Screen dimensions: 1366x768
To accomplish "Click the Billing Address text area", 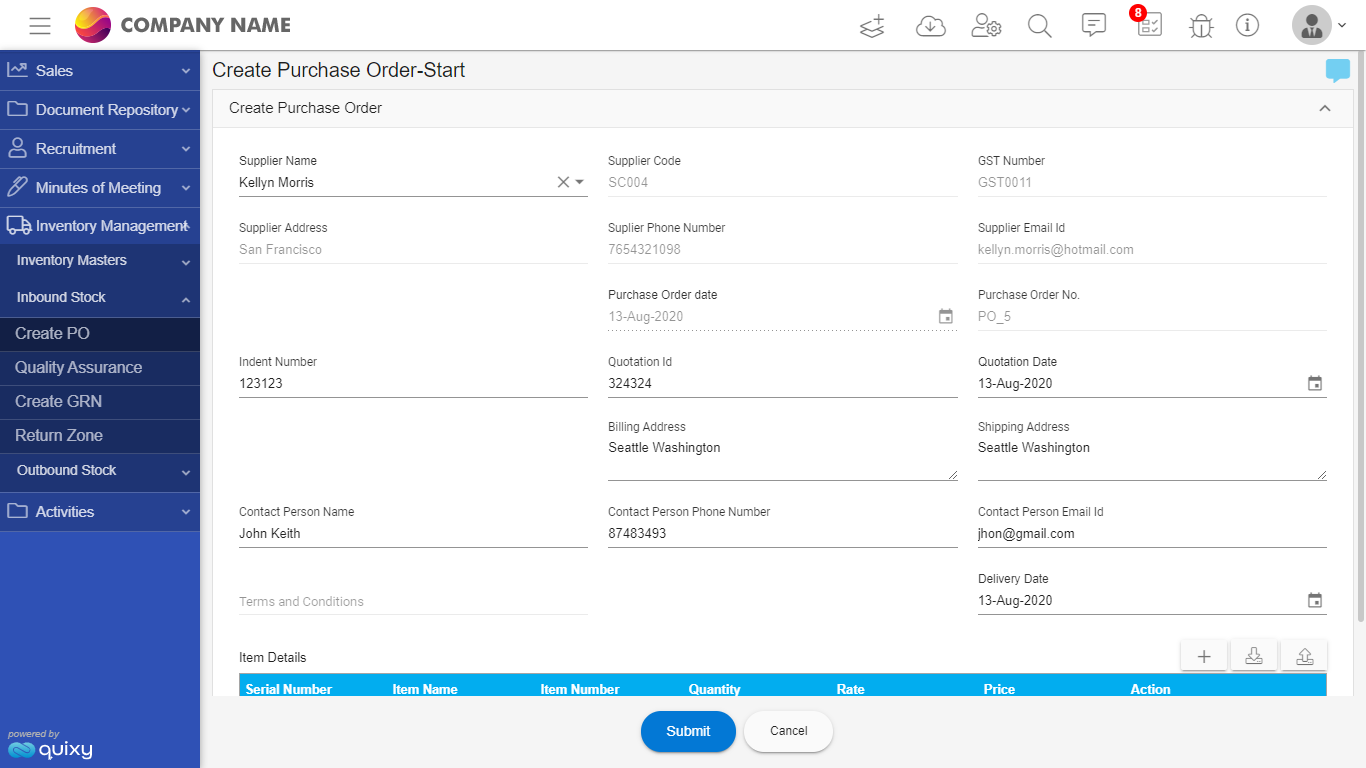I will point(782,459).
